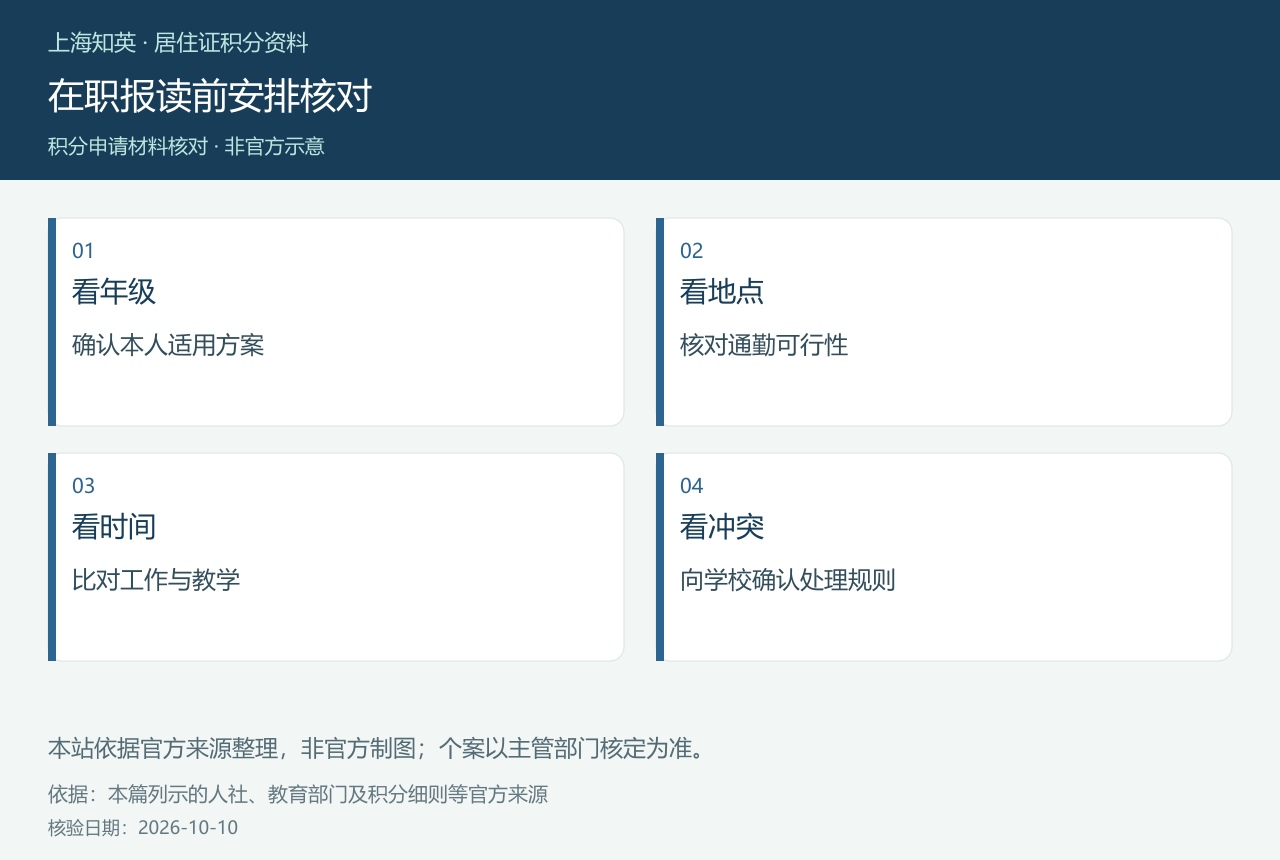Click the source line starting 依据：本篇列示的人社
The height and width of the screenshot is (860, 1280).
[x=298, y=795]
